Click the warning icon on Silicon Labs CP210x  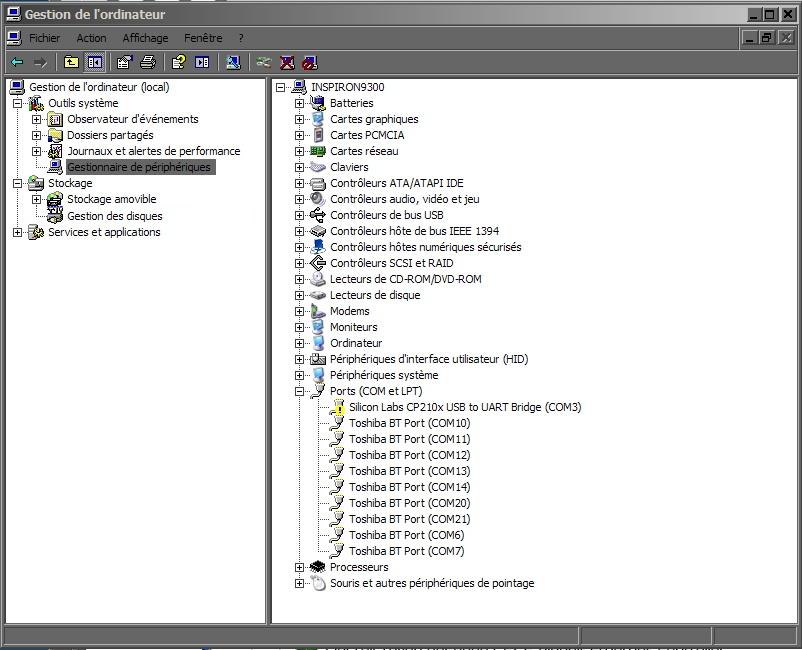click(338, 408)
